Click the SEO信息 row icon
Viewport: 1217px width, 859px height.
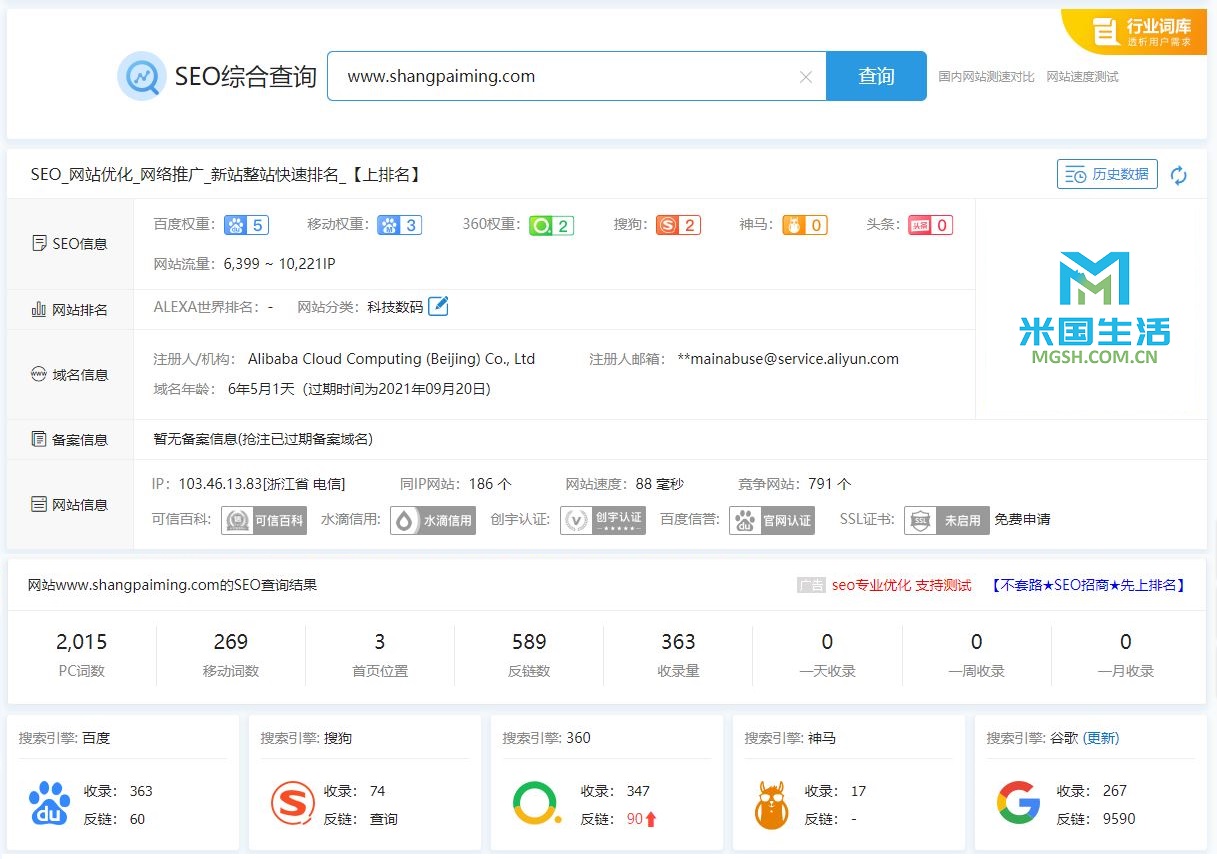(40, 243)
